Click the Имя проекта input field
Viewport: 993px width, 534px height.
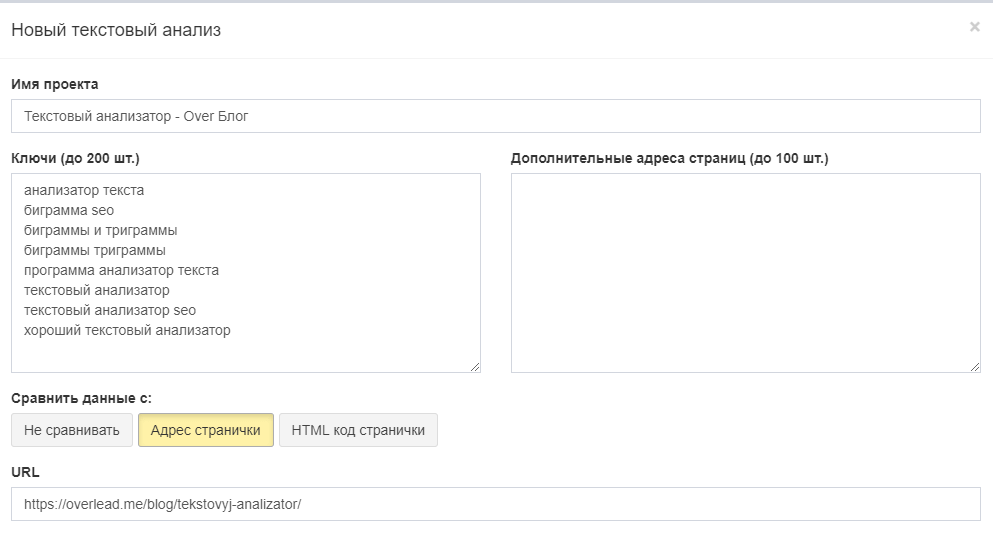click(x=495, y=116)
